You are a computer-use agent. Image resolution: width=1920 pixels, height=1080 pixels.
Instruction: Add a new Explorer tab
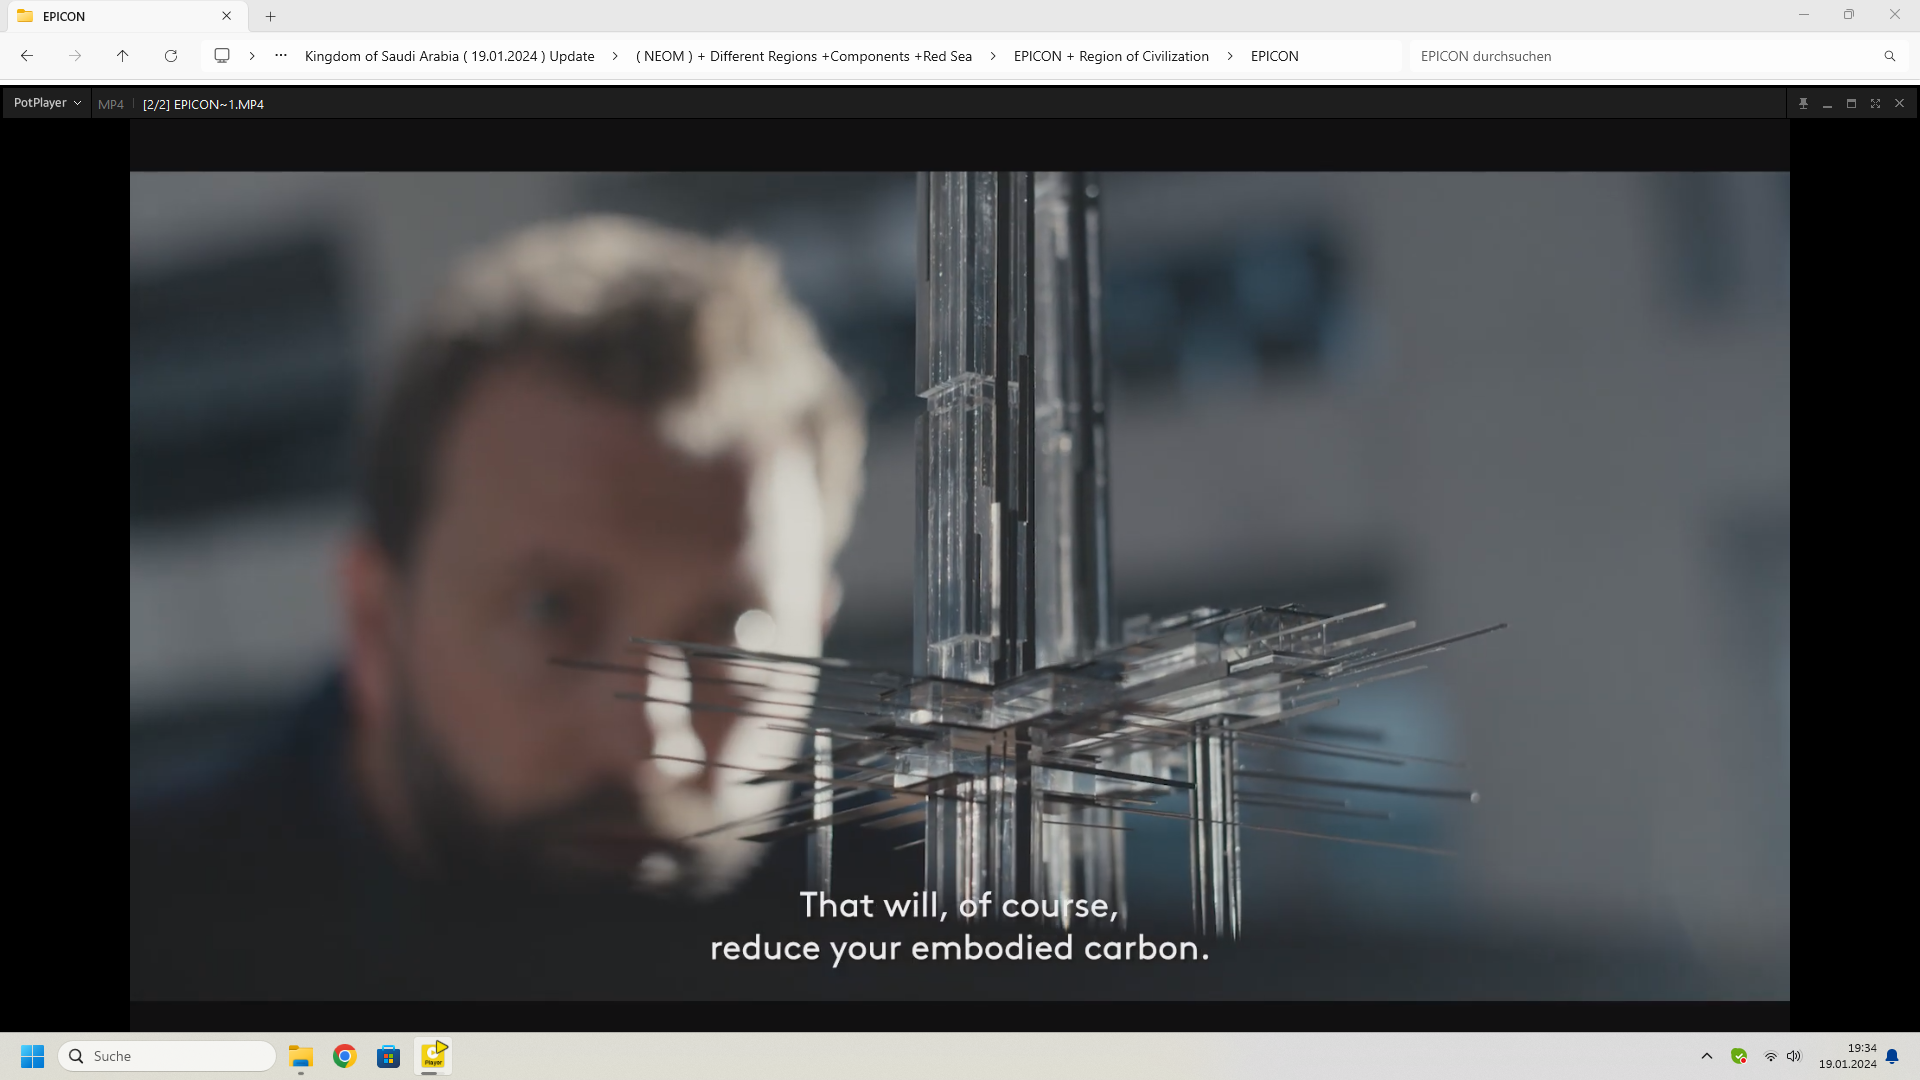[270, 16]
